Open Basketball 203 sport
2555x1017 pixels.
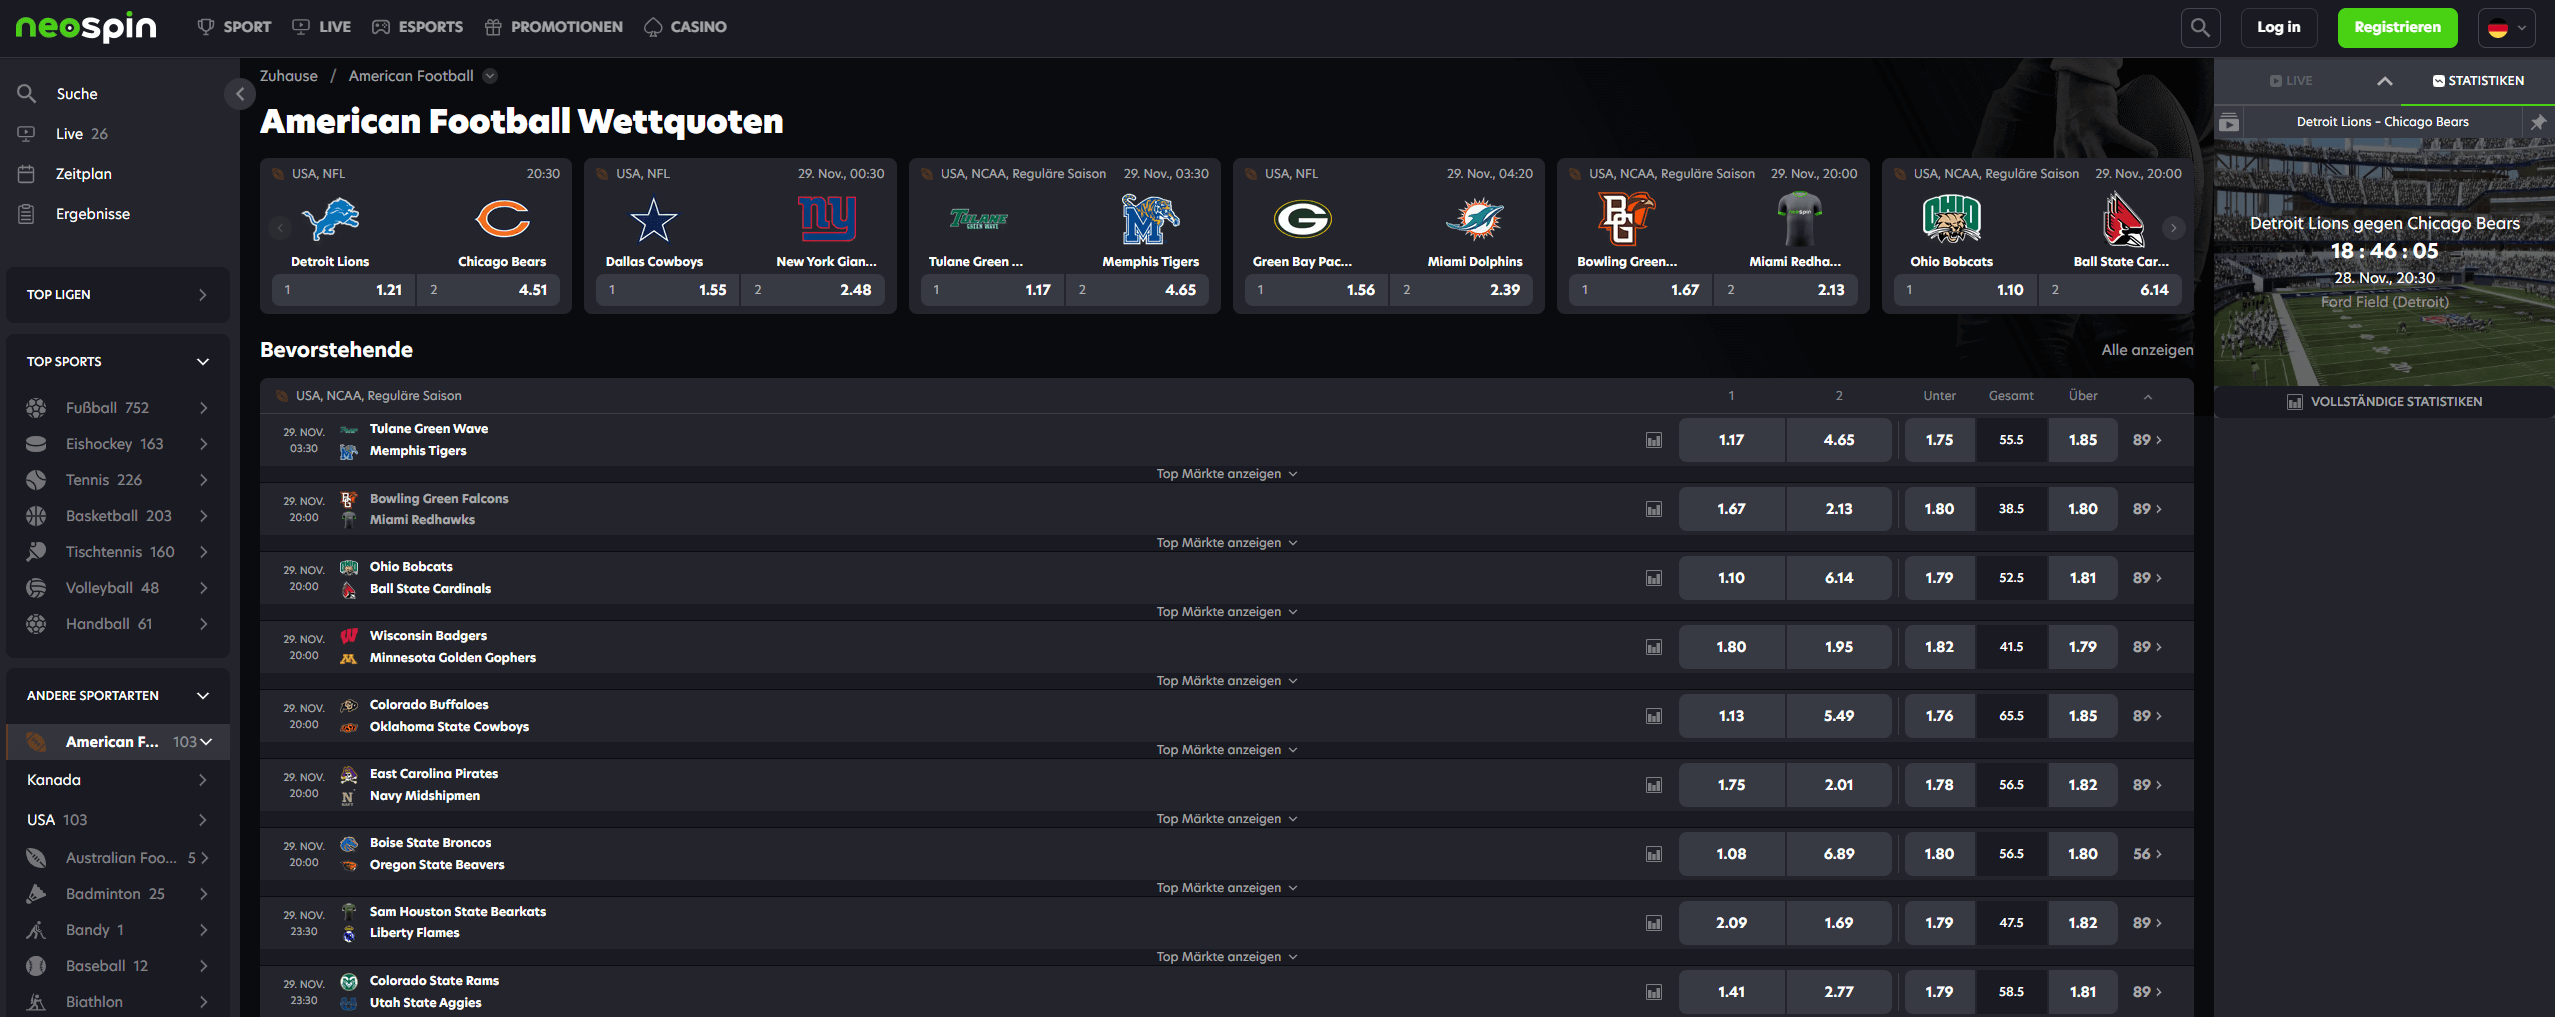[x=118, y=516]
